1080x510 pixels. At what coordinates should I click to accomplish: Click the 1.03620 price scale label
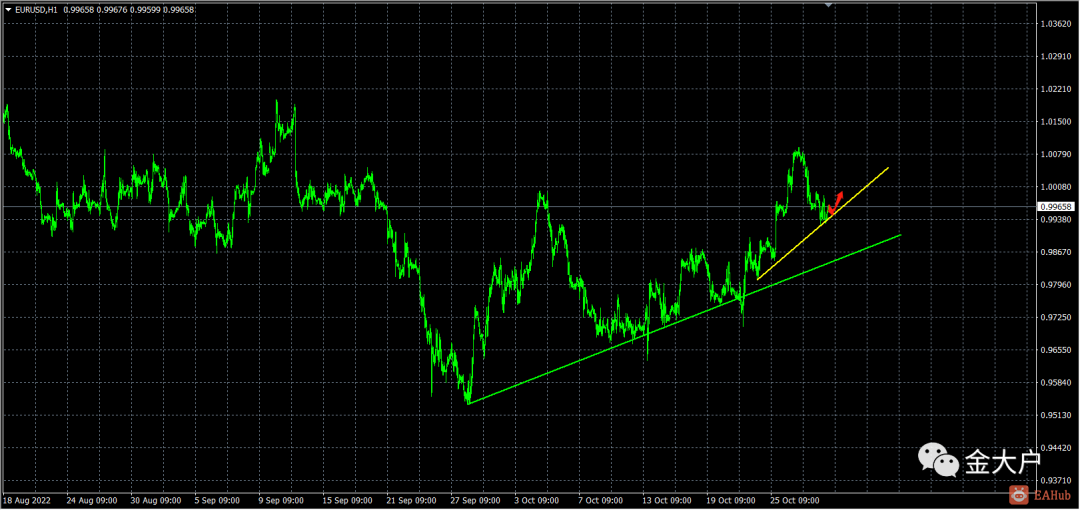[x=1055, y=23]
